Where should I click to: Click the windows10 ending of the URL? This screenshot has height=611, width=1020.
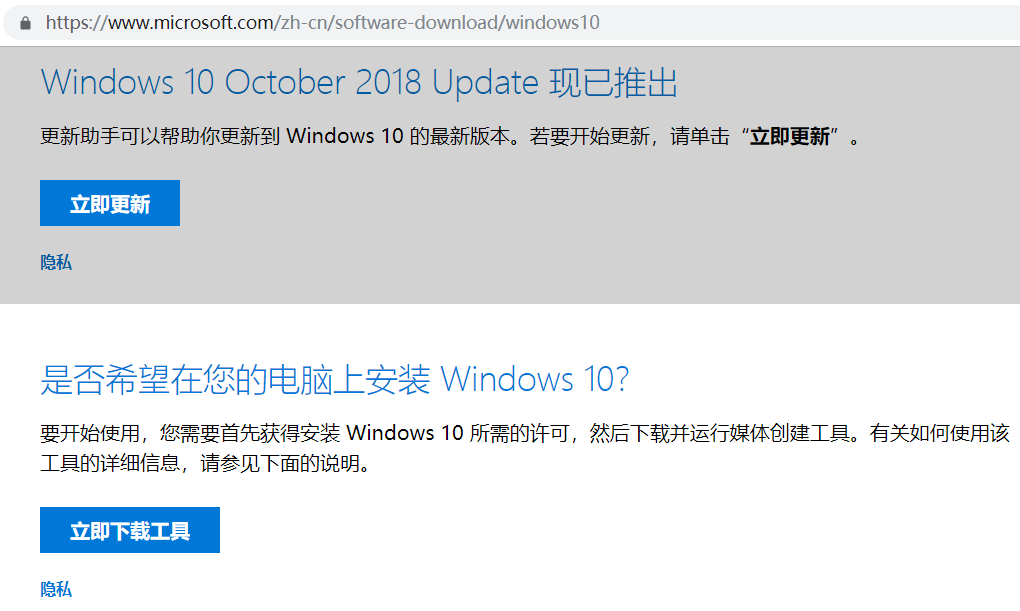click(x=552, y=23)
